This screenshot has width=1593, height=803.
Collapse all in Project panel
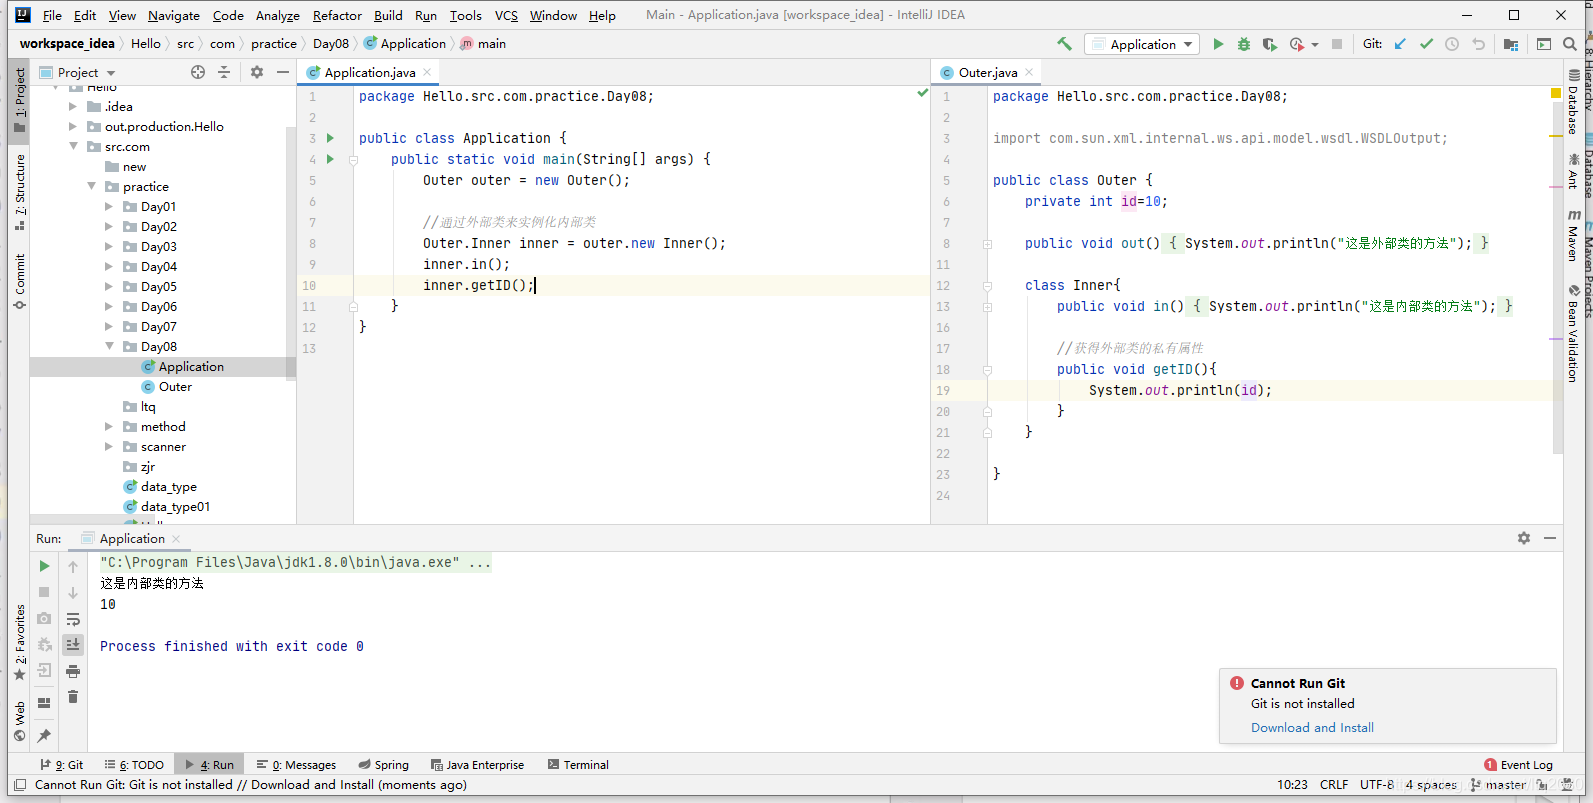(224, 72)
